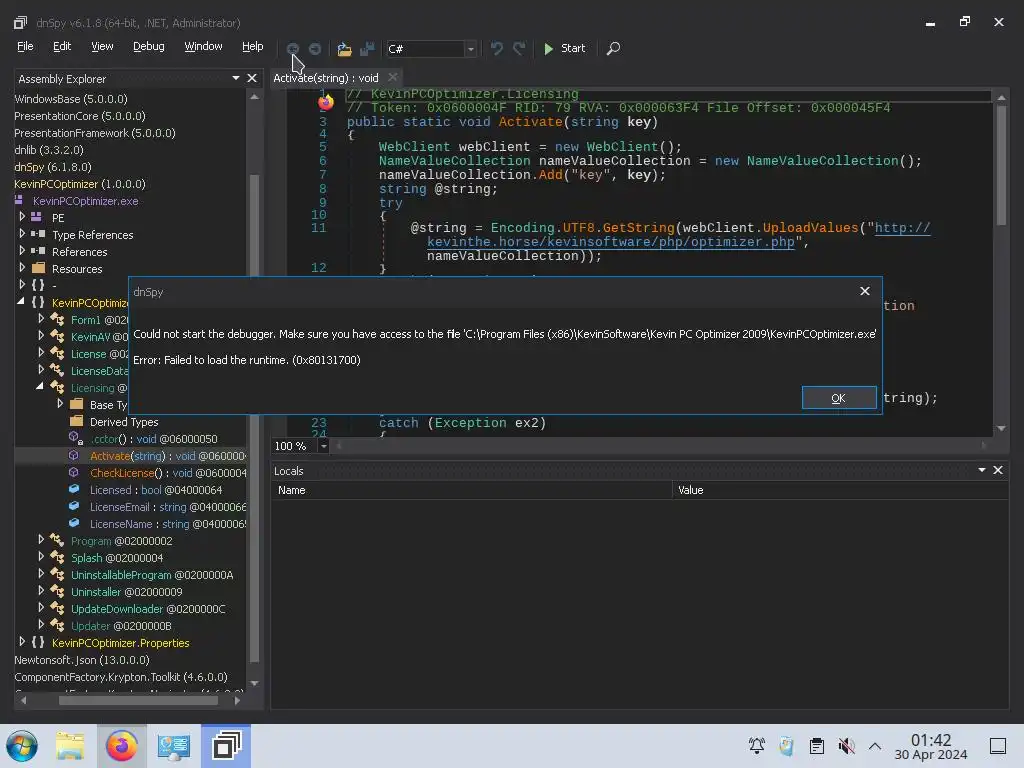Open the Edit menu
Screen dimensions: 1024x768
tap(62, 46)
